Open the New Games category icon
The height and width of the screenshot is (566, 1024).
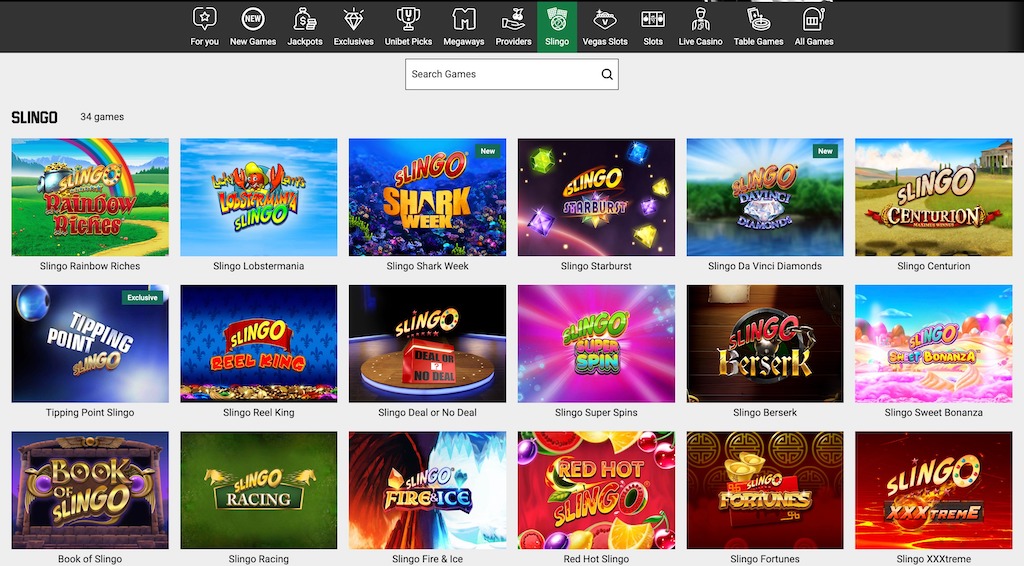(x=253, y=19)
